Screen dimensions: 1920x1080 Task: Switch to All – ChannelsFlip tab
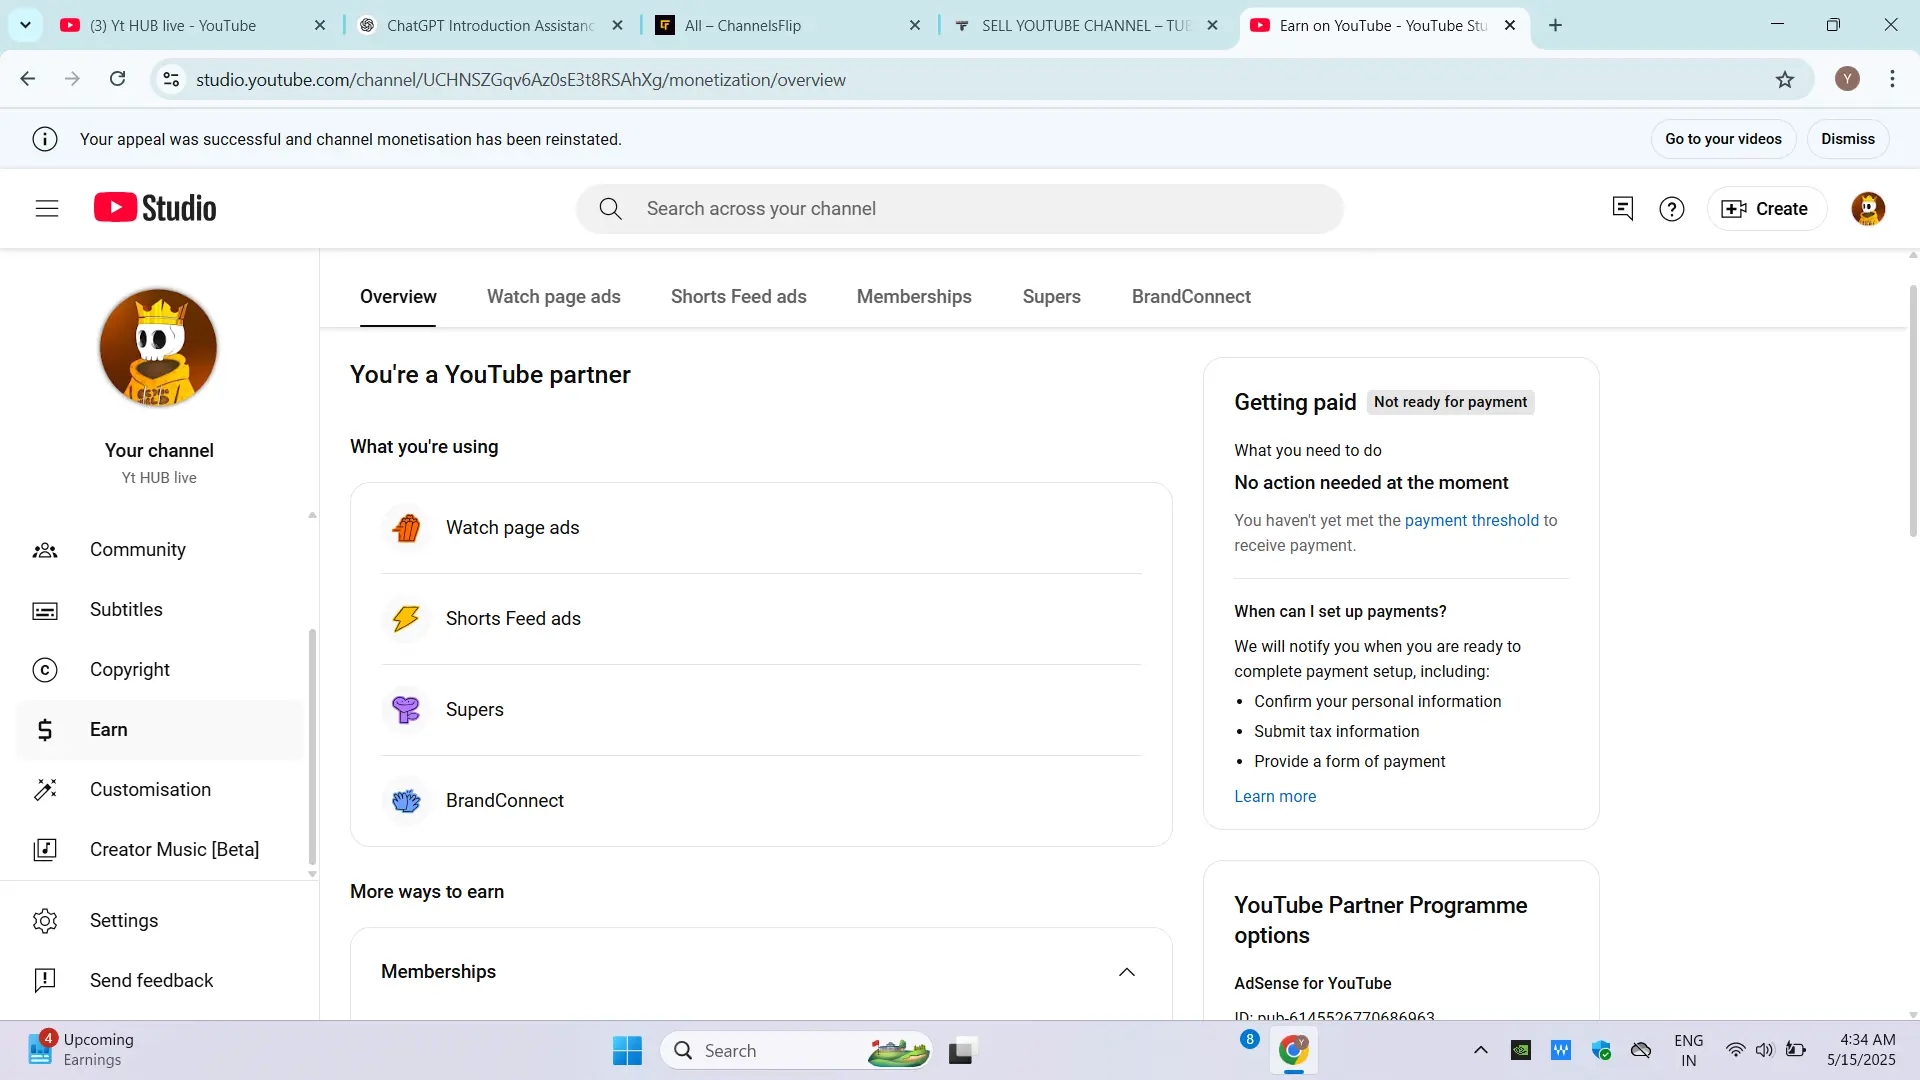click(x=787, y=25)
